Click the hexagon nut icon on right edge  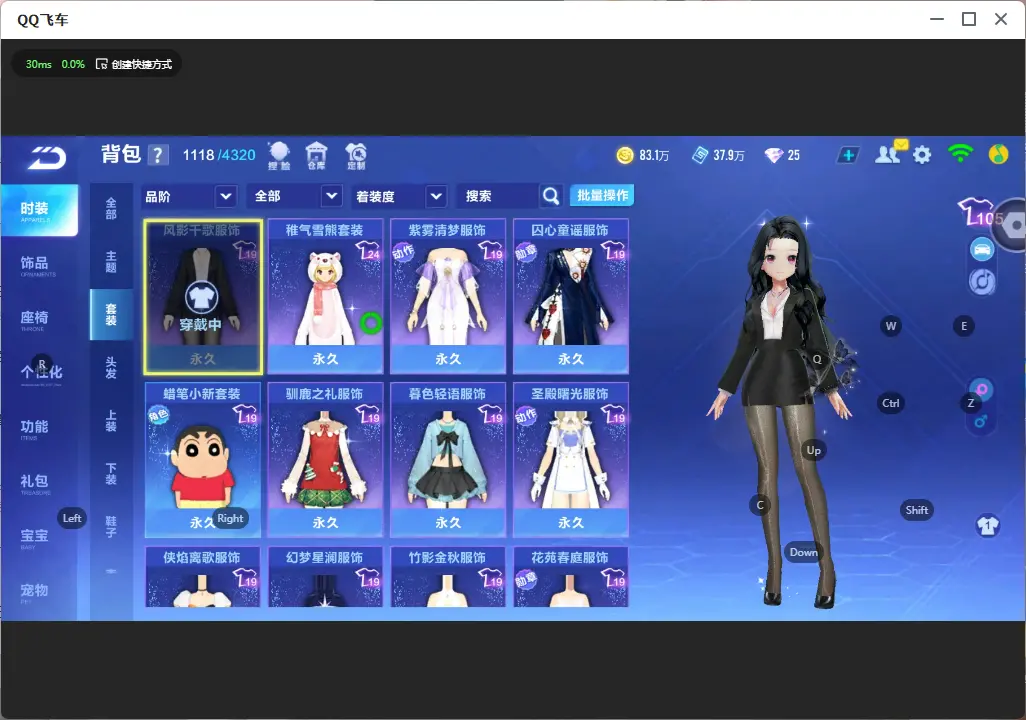tap(1013, 225)
